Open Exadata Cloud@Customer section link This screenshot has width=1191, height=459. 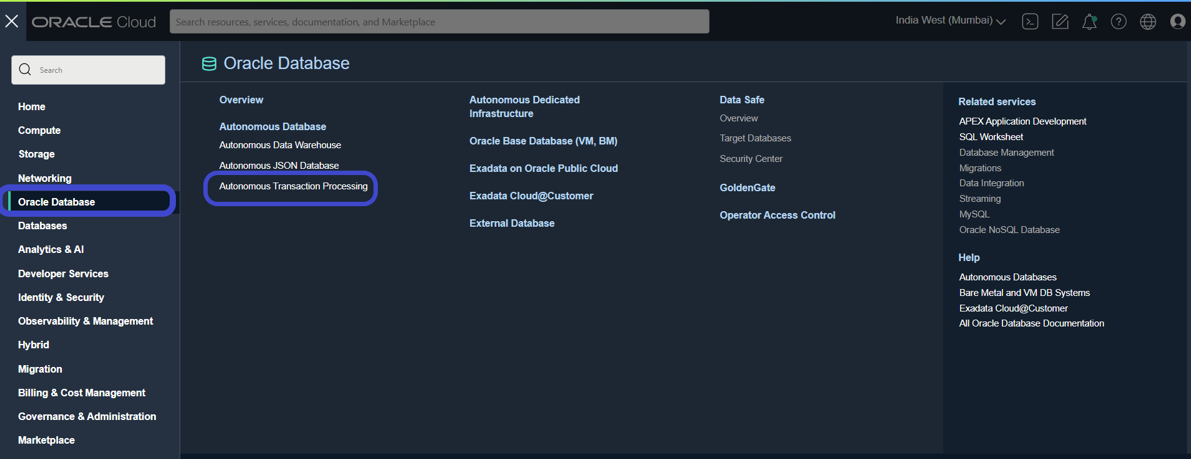click(531, 196)
